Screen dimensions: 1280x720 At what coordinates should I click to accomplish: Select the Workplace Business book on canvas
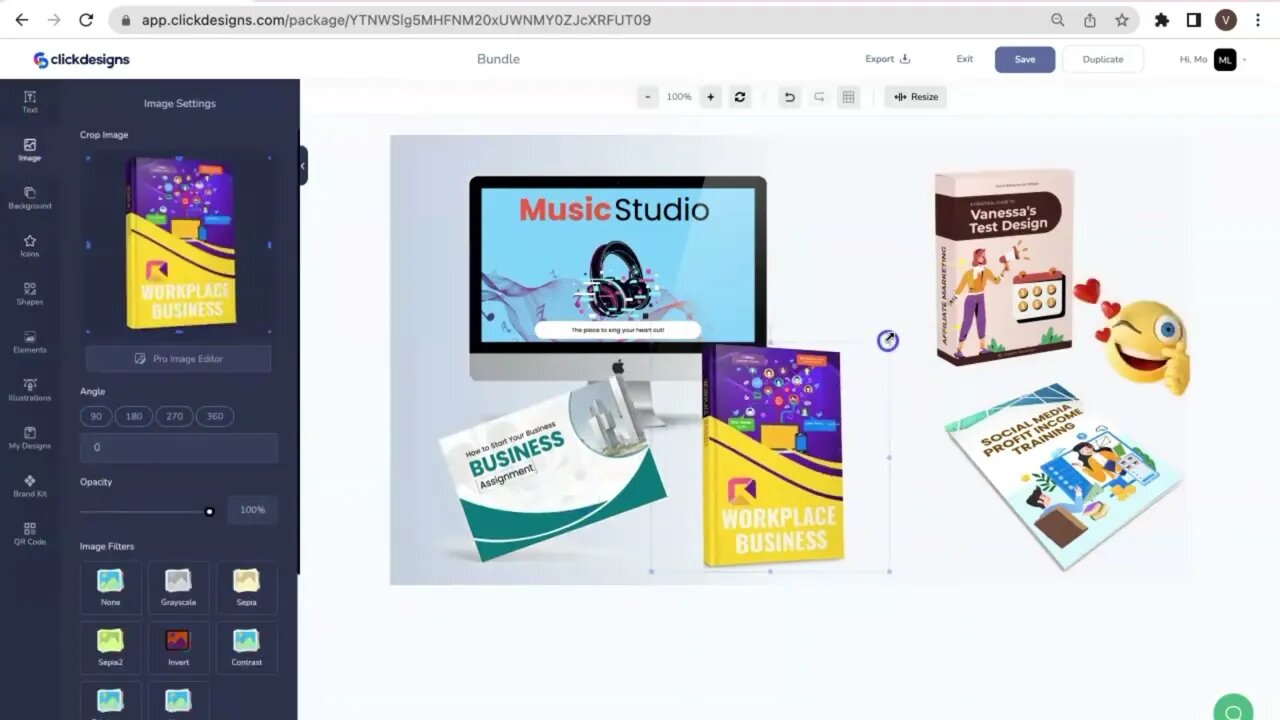click(x=772, y=456)
